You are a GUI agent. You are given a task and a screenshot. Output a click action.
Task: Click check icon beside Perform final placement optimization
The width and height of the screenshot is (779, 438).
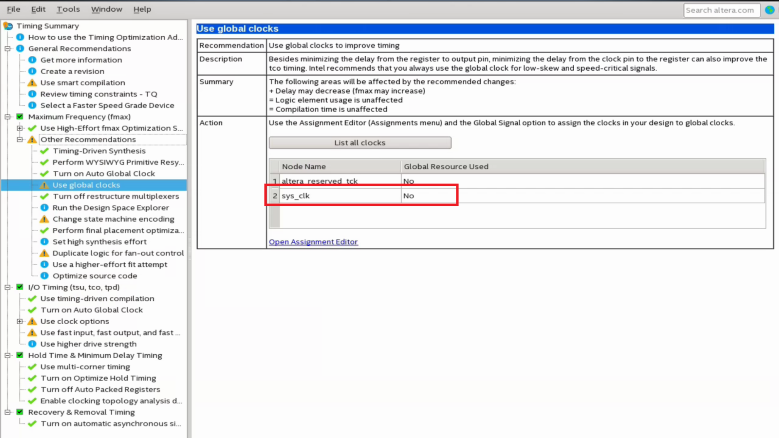pos(44,230)
